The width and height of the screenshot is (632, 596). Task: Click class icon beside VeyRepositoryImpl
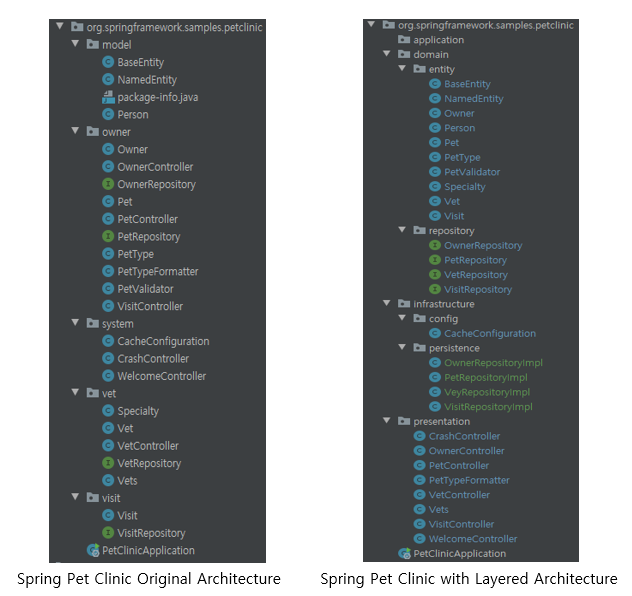point(434,392)
